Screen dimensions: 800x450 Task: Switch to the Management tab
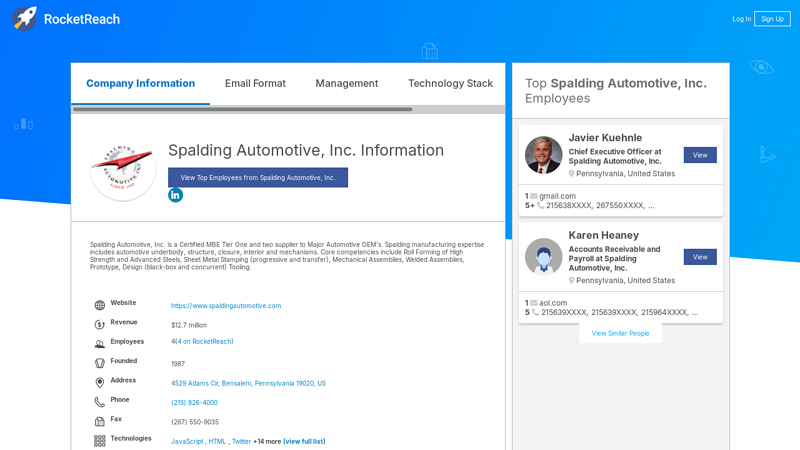346,83
